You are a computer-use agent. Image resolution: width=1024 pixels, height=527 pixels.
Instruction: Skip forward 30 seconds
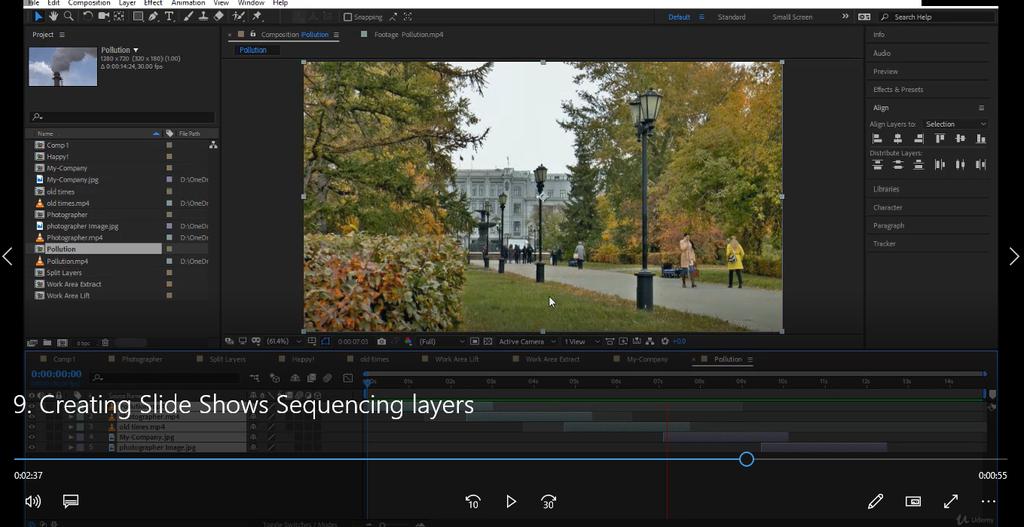coord(549,502)
